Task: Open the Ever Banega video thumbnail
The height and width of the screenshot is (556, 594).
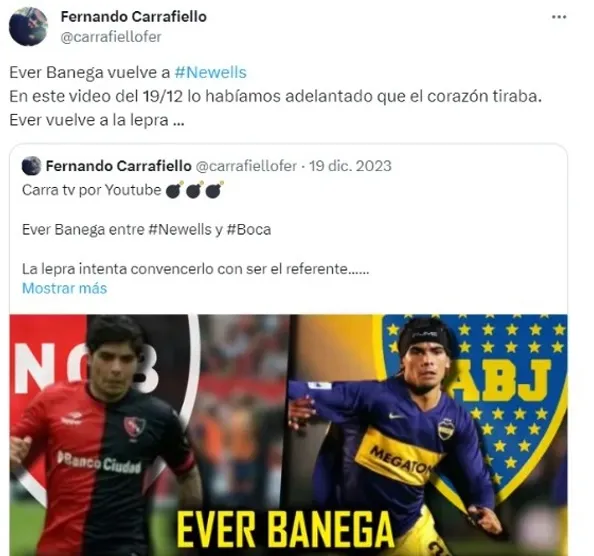Action: pos(289,435)
